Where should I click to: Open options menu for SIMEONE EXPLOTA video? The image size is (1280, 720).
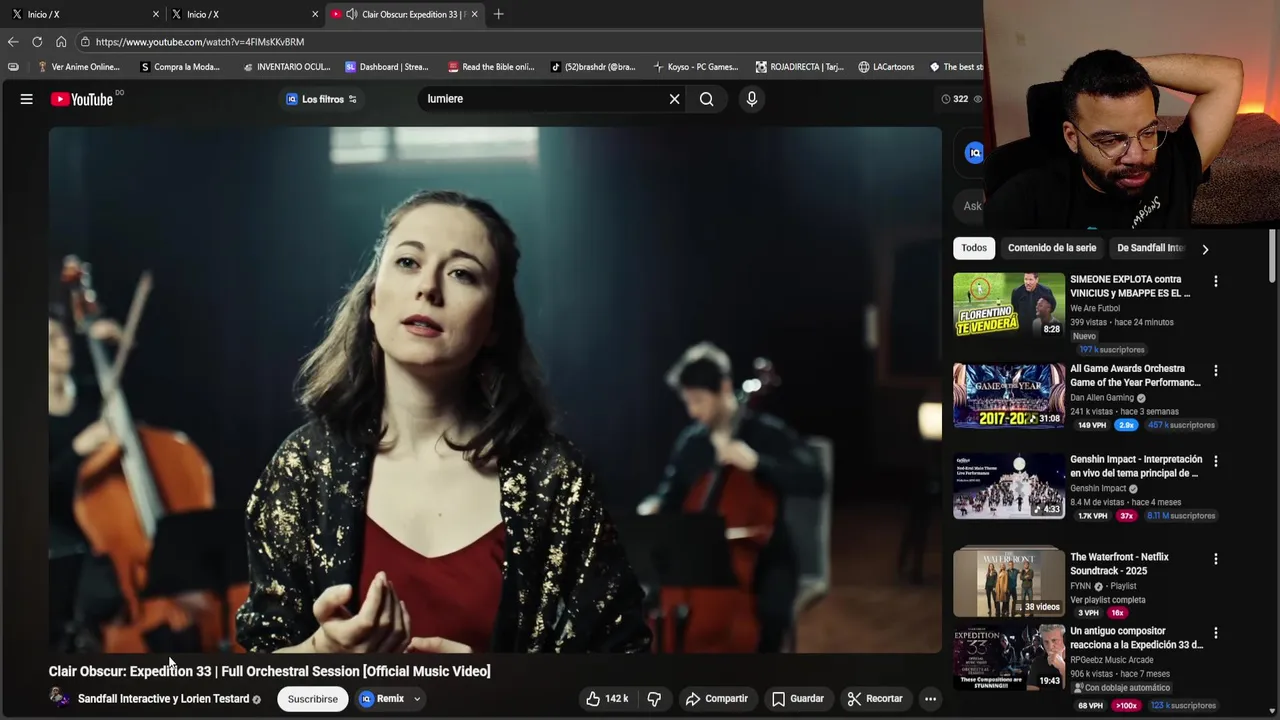click(x=1216, y=282)
